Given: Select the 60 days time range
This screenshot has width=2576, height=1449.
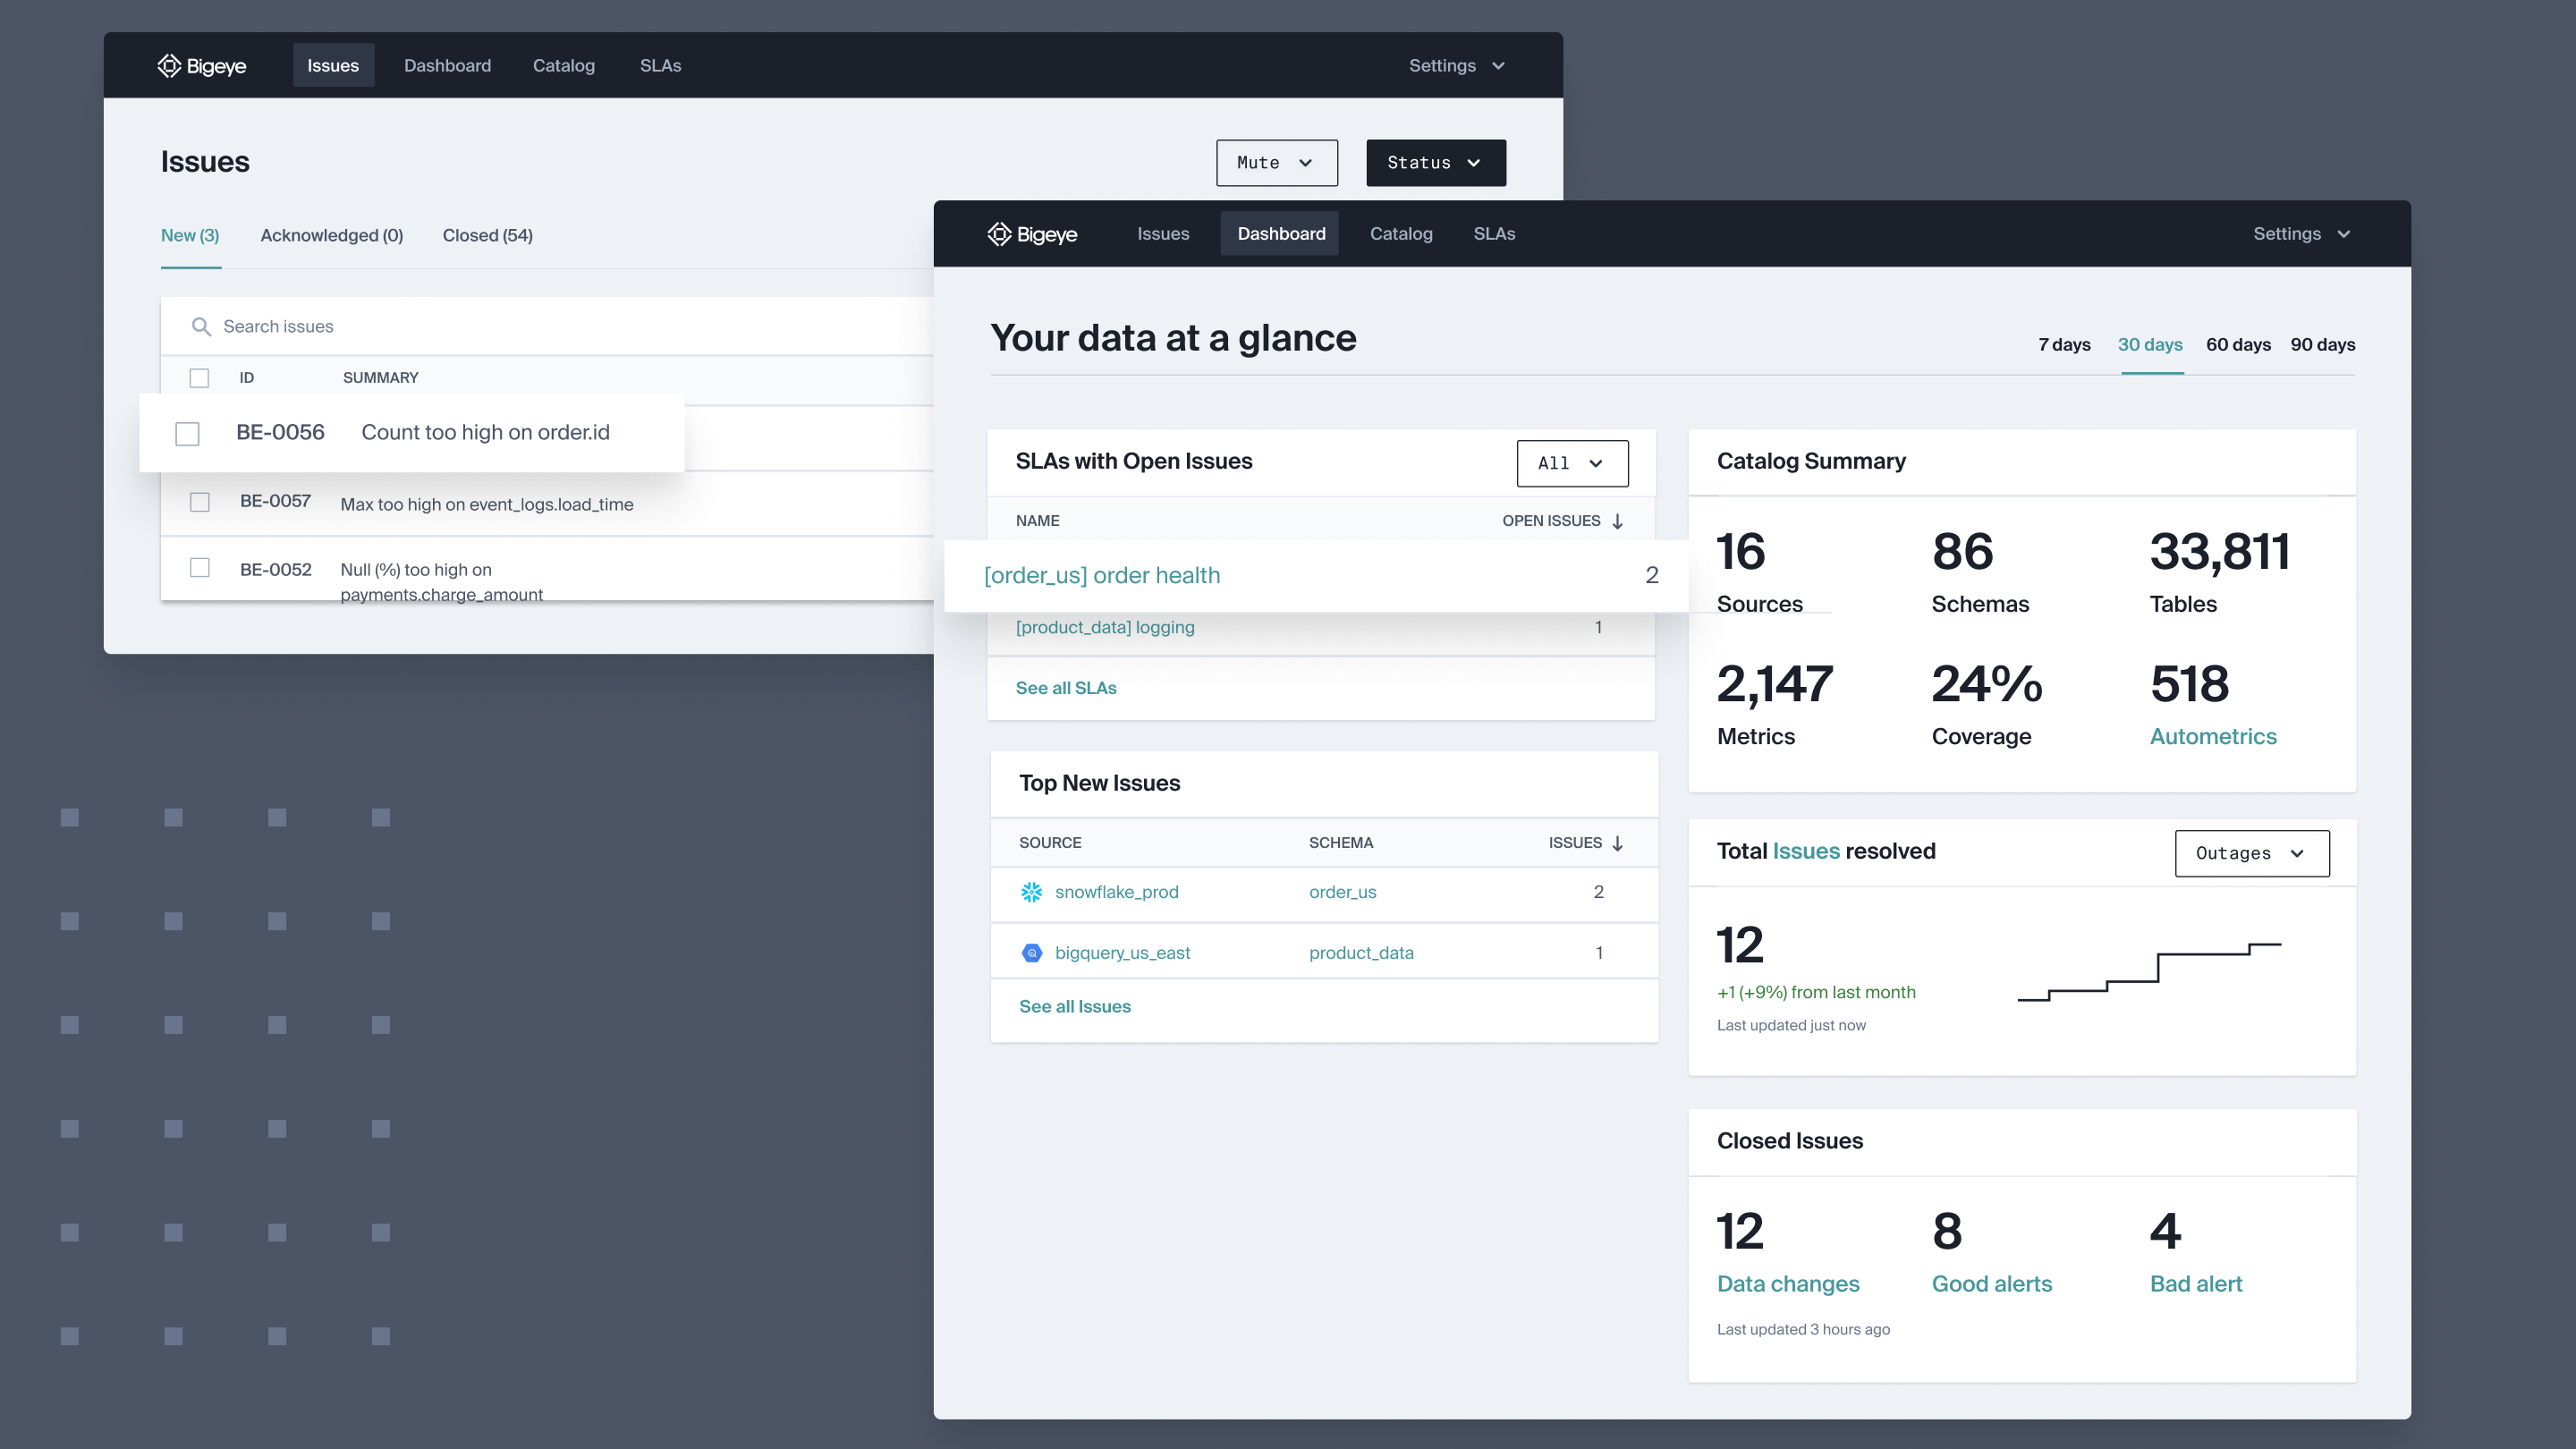Looking at the screenshot, I should tap(2239, 344).
